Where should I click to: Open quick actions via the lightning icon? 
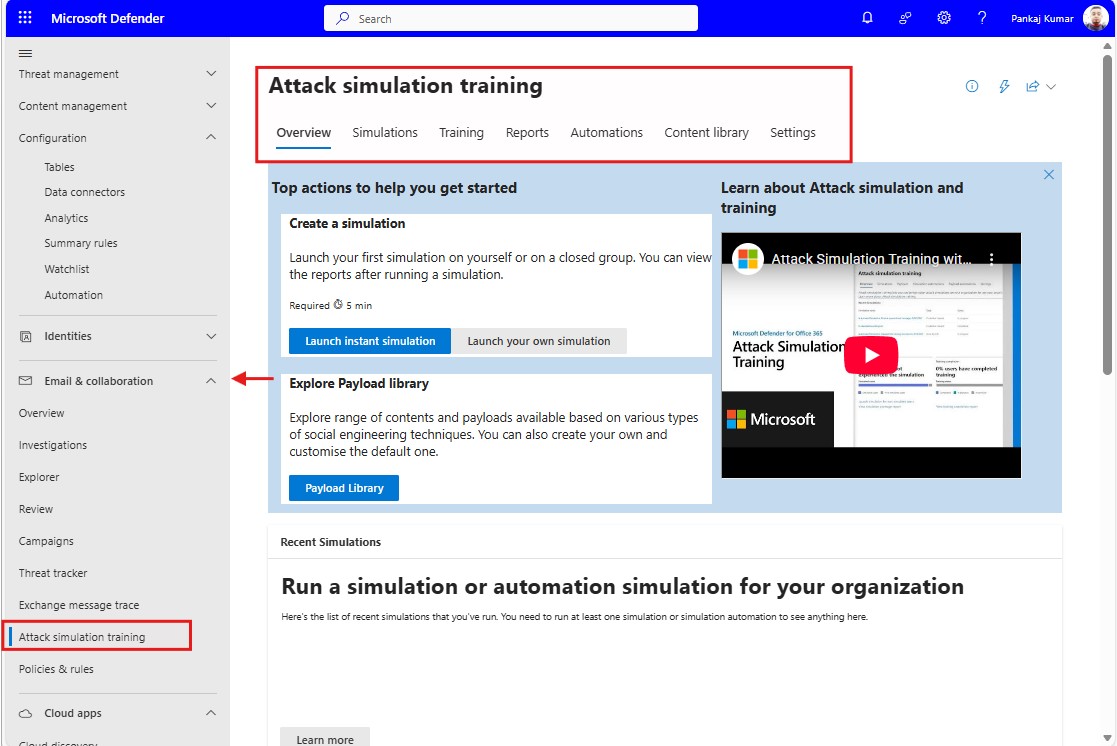pyautogui.click(x=1004, y=87)
